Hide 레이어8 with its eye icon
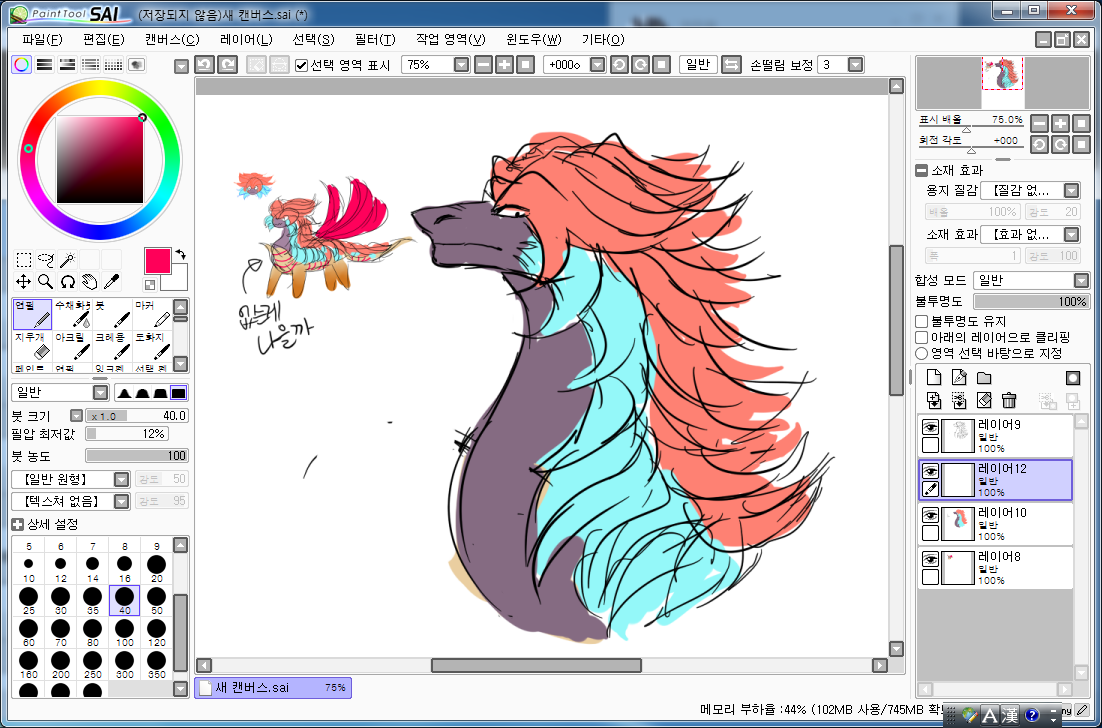The height and width of the screenshot is (728, 1102). (931, 559)
